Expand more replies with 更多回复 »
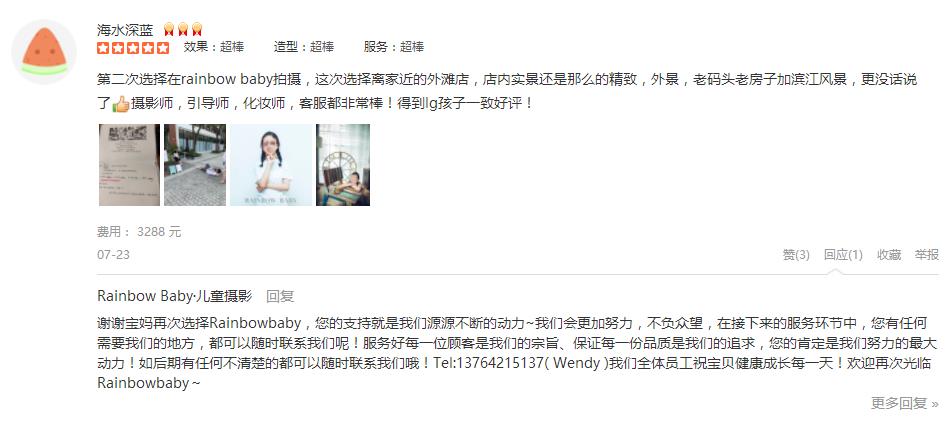 [x=905, y=403]
